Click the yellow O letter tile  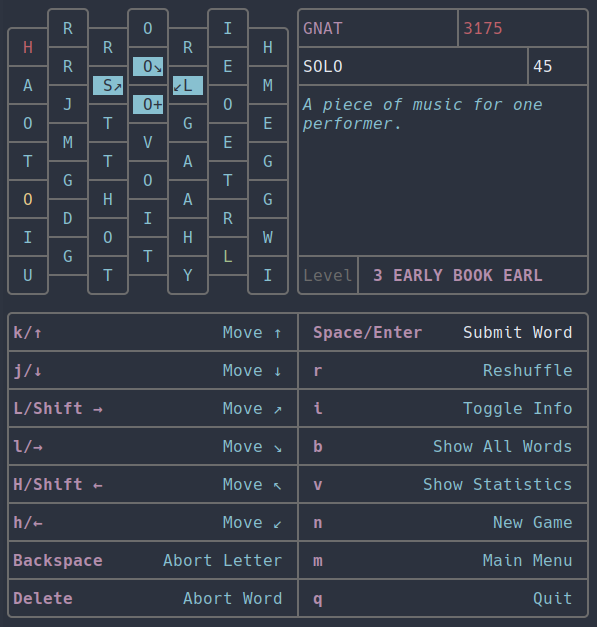[28, 199]
